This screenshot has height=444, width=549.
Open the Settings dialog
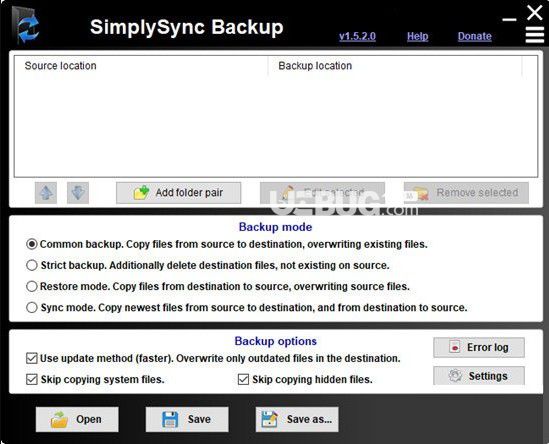point(479,376)
